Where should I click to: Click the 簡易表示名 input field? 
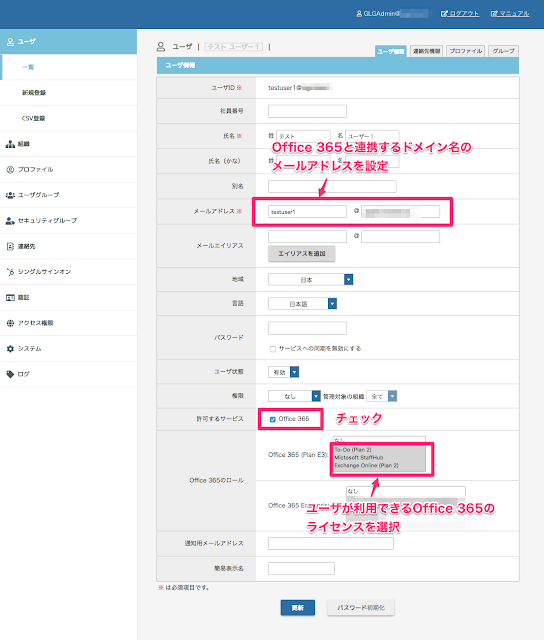click(301, 569)
